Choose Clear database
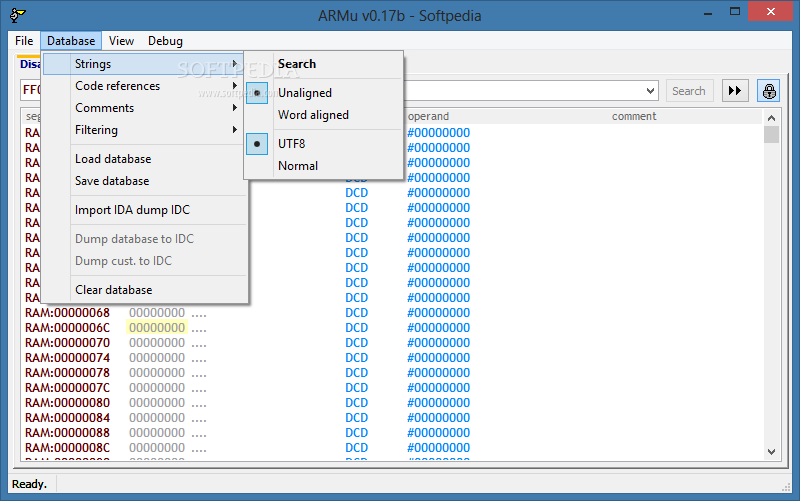 tap(143, 290)
